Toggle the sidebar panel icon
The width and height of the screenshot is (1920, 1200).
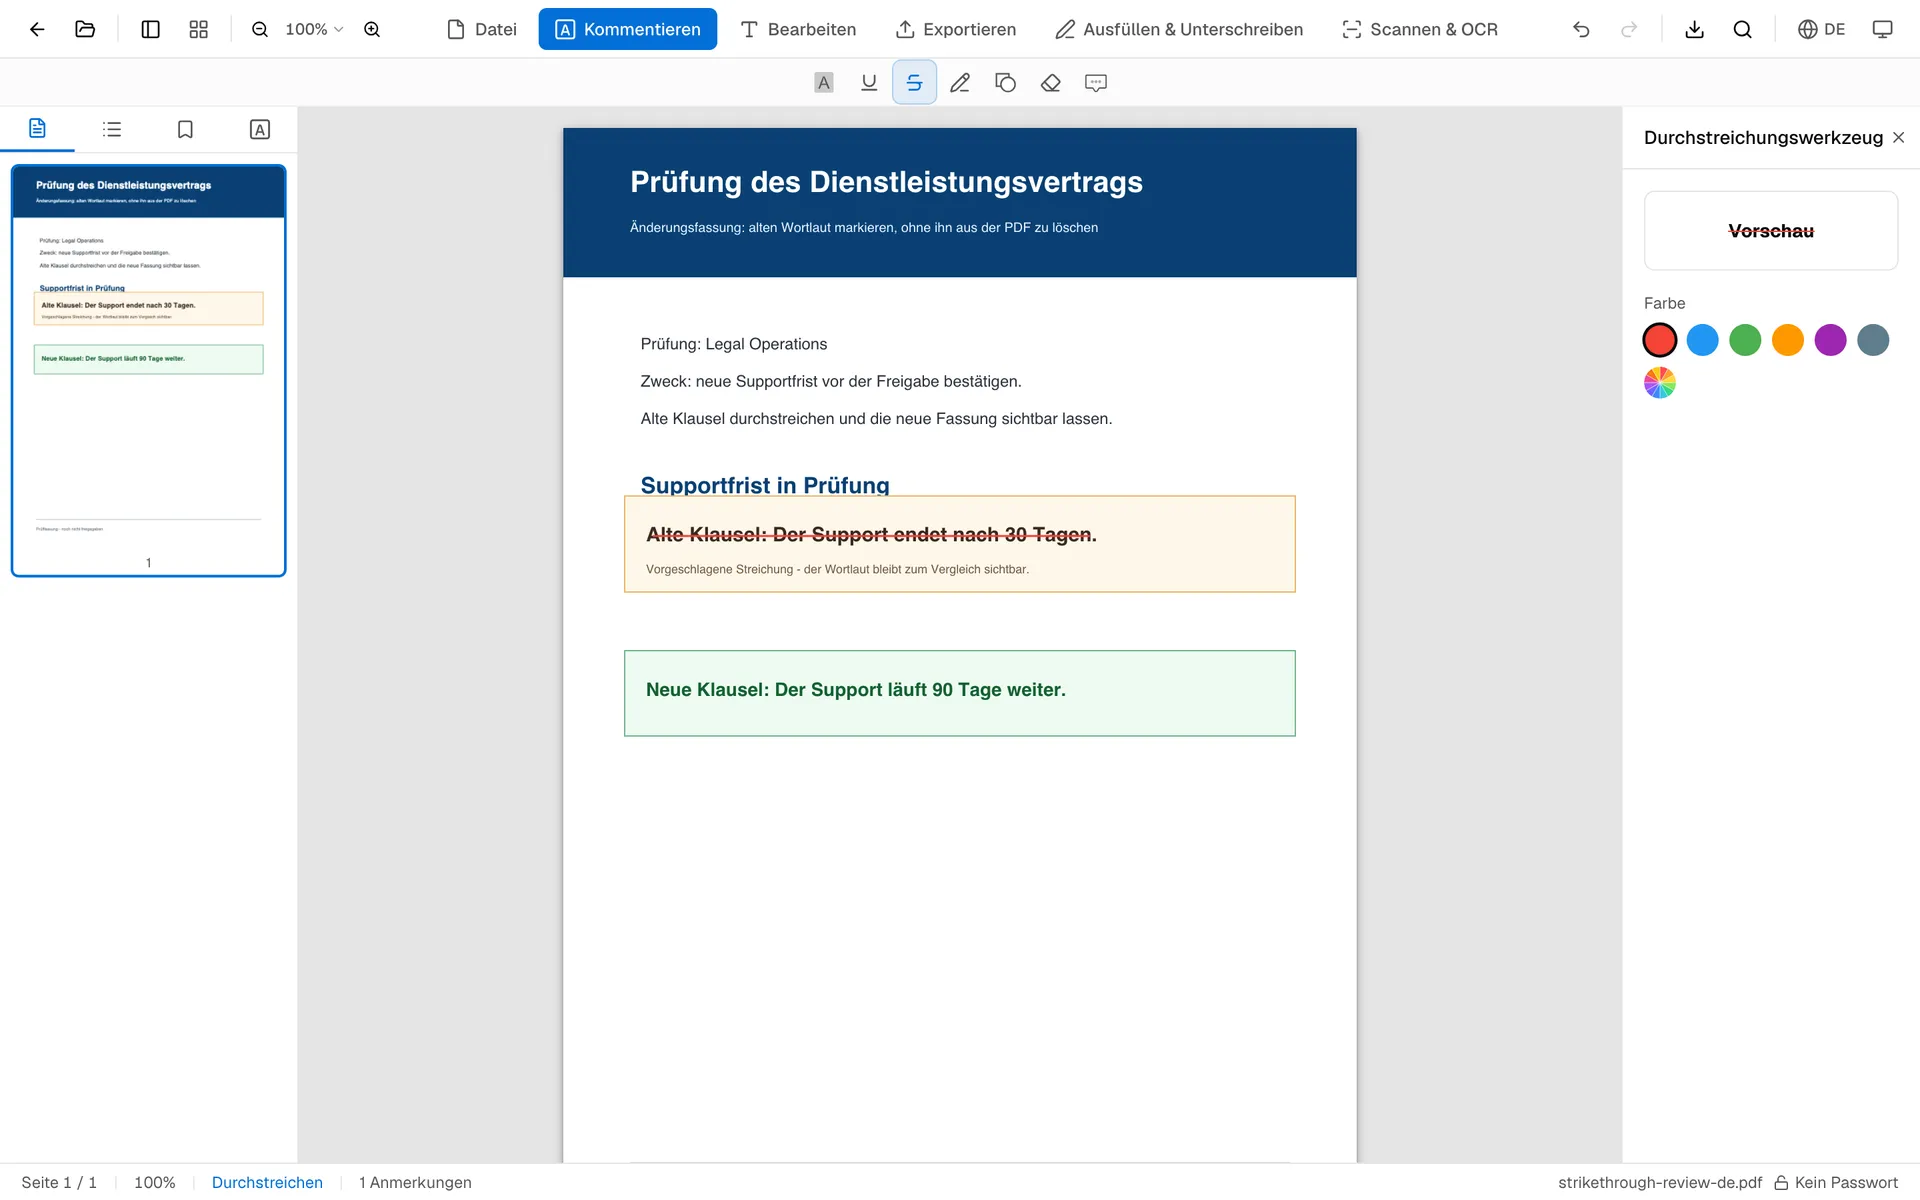point(151,29)
